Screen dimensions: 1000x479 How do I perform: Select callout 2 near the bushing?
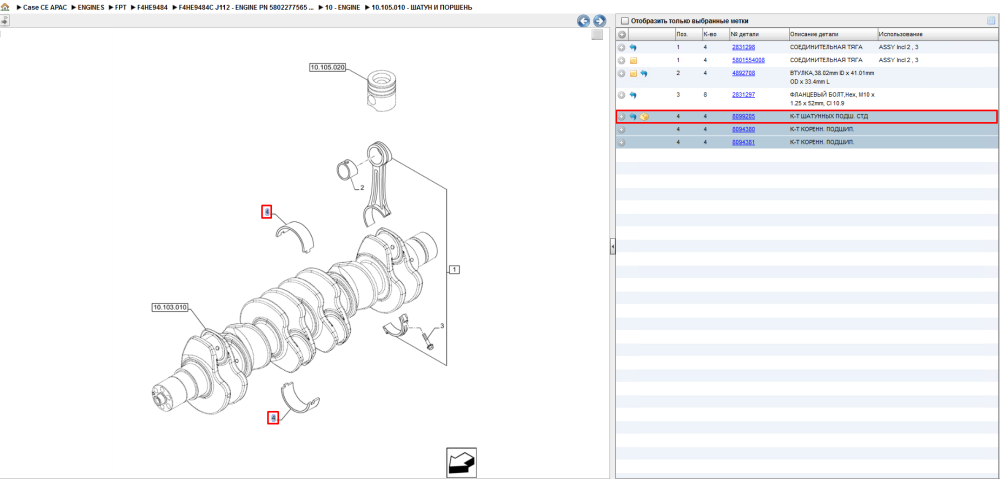click(x=362, y=188)
